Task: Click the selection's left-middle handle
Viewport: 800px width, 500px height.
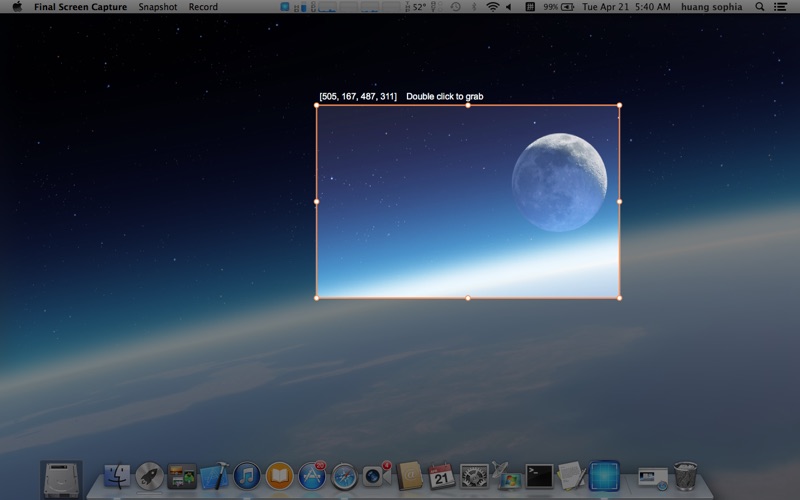Action: (316, 202)
